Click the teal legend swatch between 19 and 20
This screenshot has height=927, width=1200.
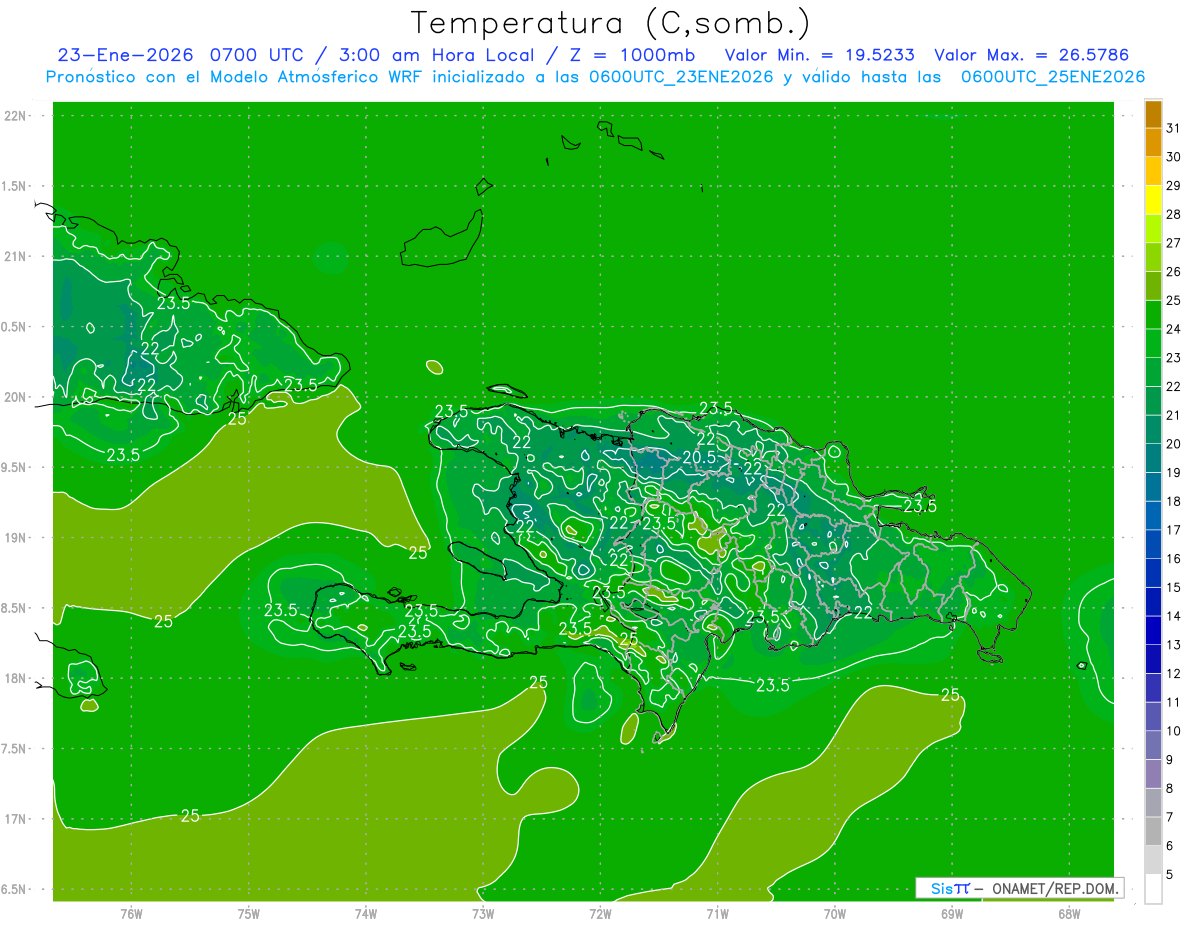point(1154,458)
